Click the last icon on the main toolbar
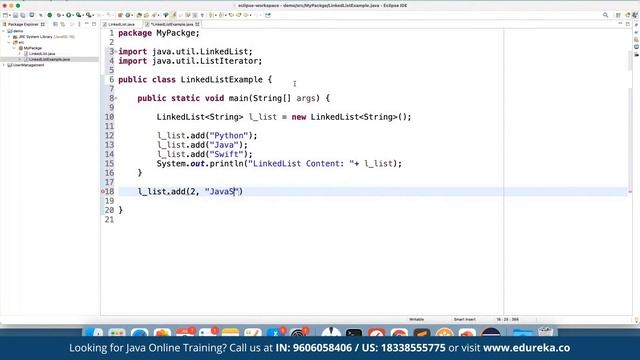This screenshot has height=360, width=640. point(268,15)
